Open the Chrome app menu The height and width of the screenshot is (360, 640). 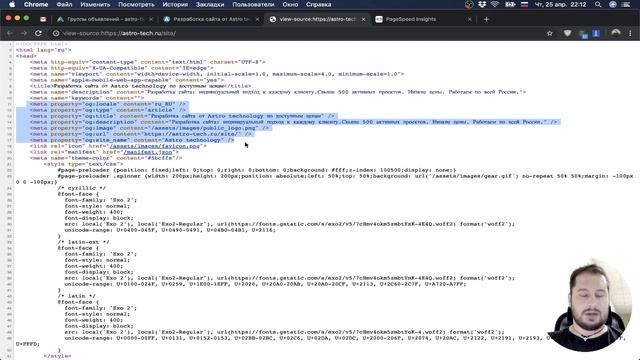click(x=36, y=4)
